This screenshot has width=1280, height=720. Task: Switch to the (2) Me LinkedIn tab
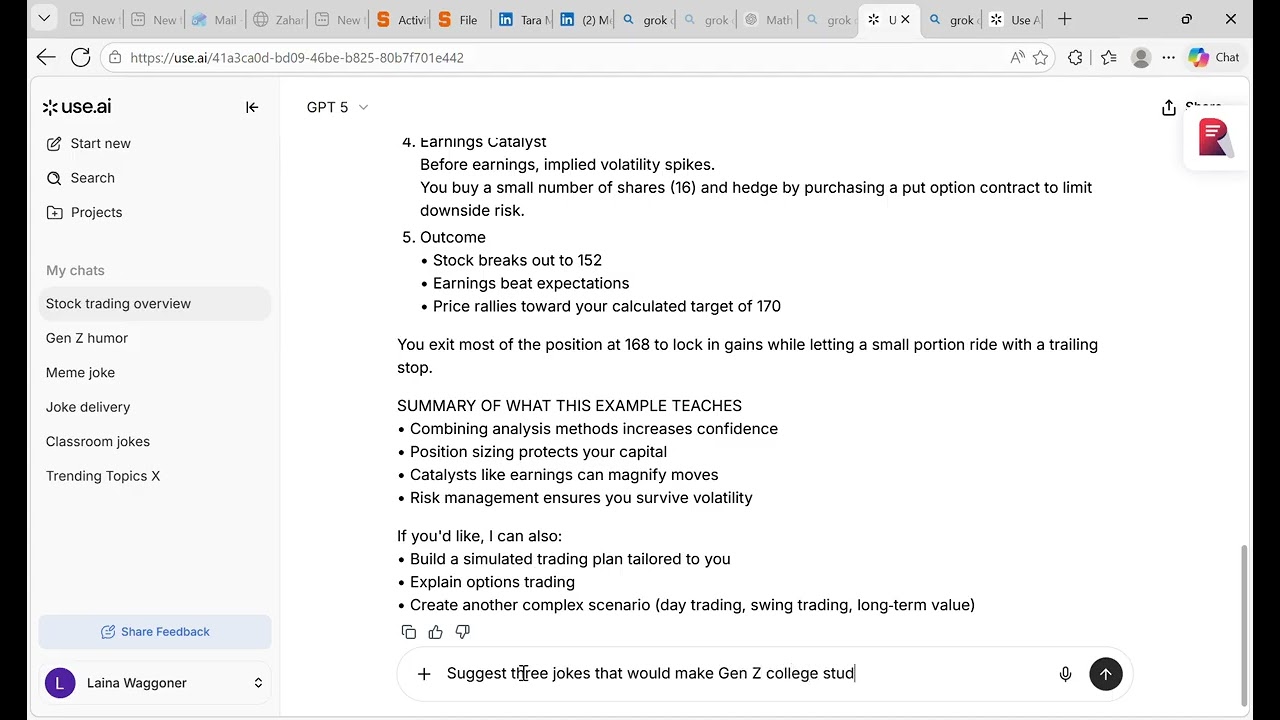pos(586,20)
